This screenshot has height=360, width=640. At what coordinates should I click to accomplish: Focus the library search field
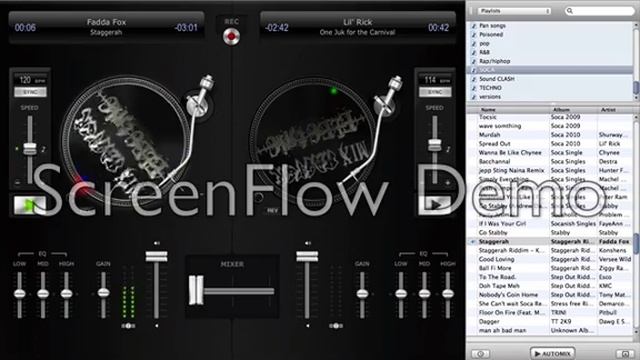pyautogui.click(x=599, y=11)
